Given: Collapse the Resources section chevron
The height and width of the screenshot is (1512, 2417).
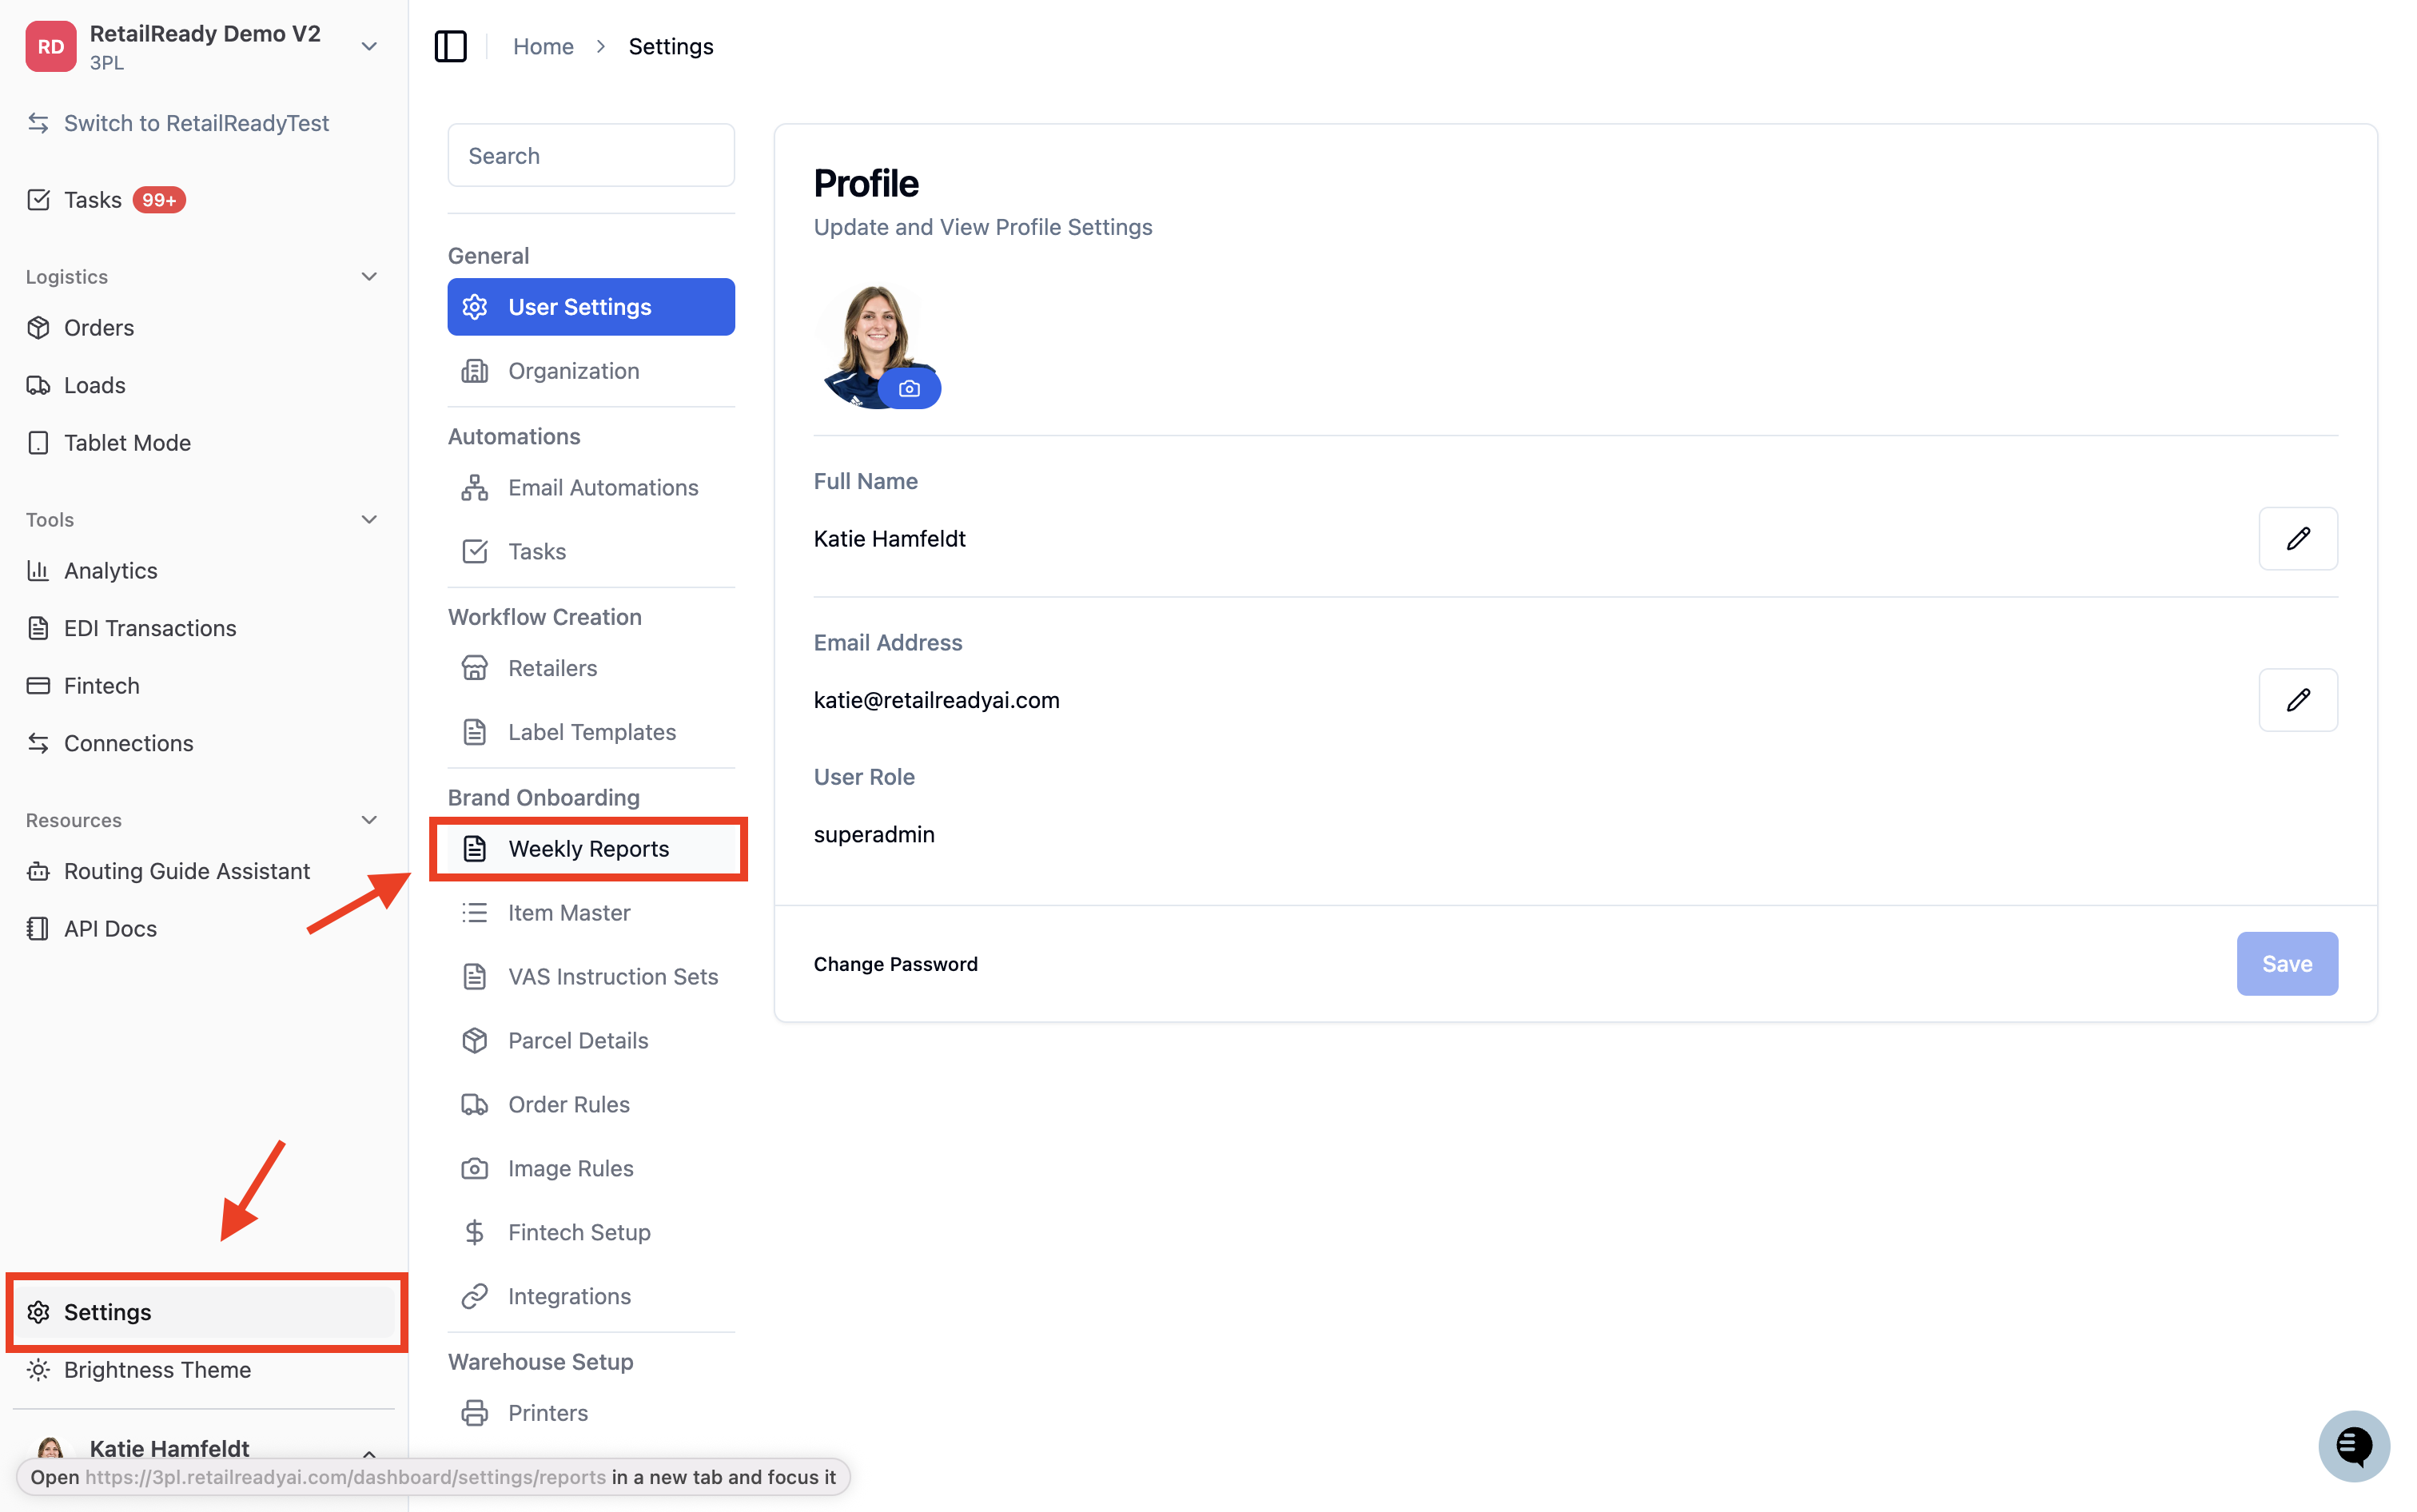Looking at the screenshot, I should tap(369, 820).
